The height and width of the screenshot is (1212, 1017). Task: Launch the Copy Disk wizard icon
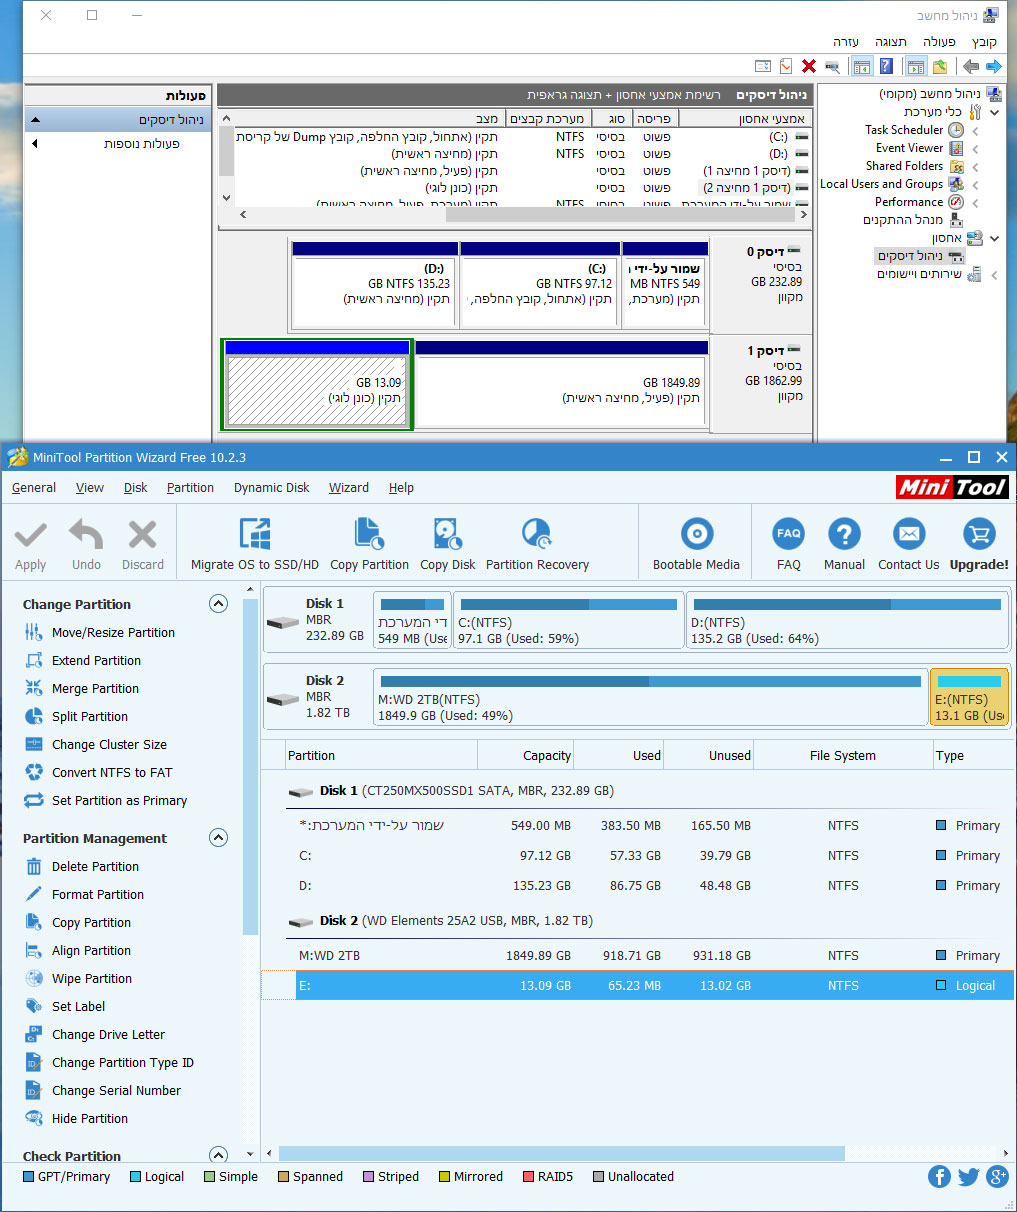pyautogui.click(x=448, y=534)
